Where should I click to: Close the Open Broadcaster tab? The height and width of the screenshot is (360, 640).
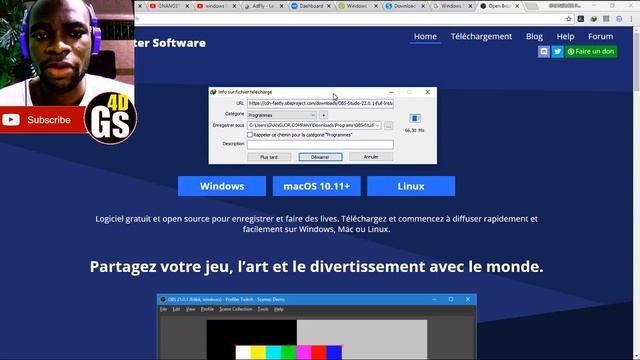pyautogui.click(x=517, y=6)
